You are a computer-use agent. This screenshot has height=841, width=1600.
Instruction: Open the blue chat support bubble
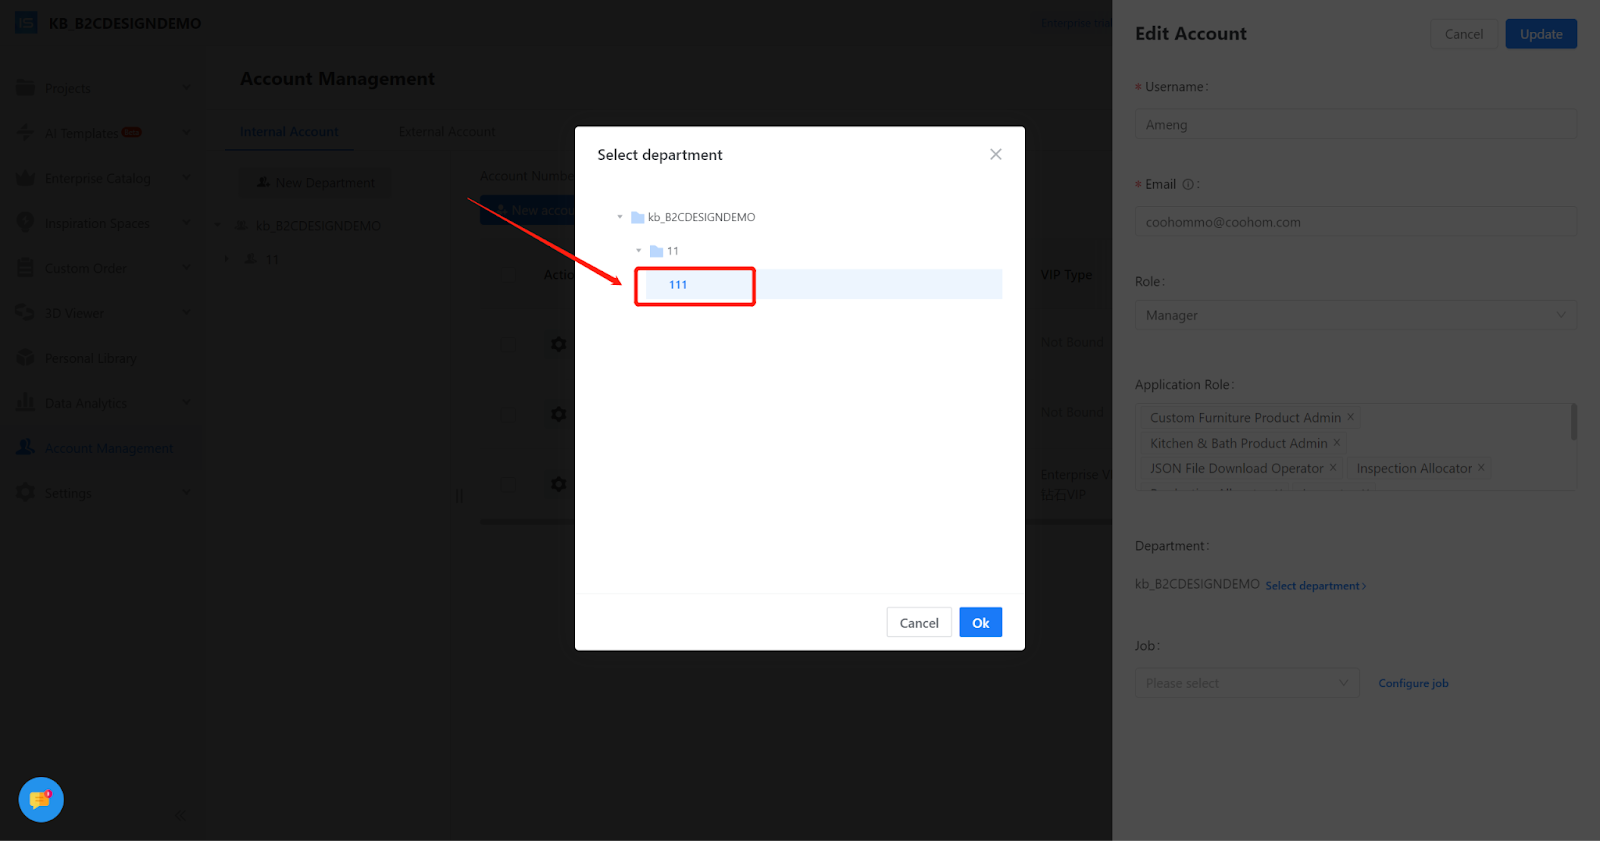tap(41, 800)
